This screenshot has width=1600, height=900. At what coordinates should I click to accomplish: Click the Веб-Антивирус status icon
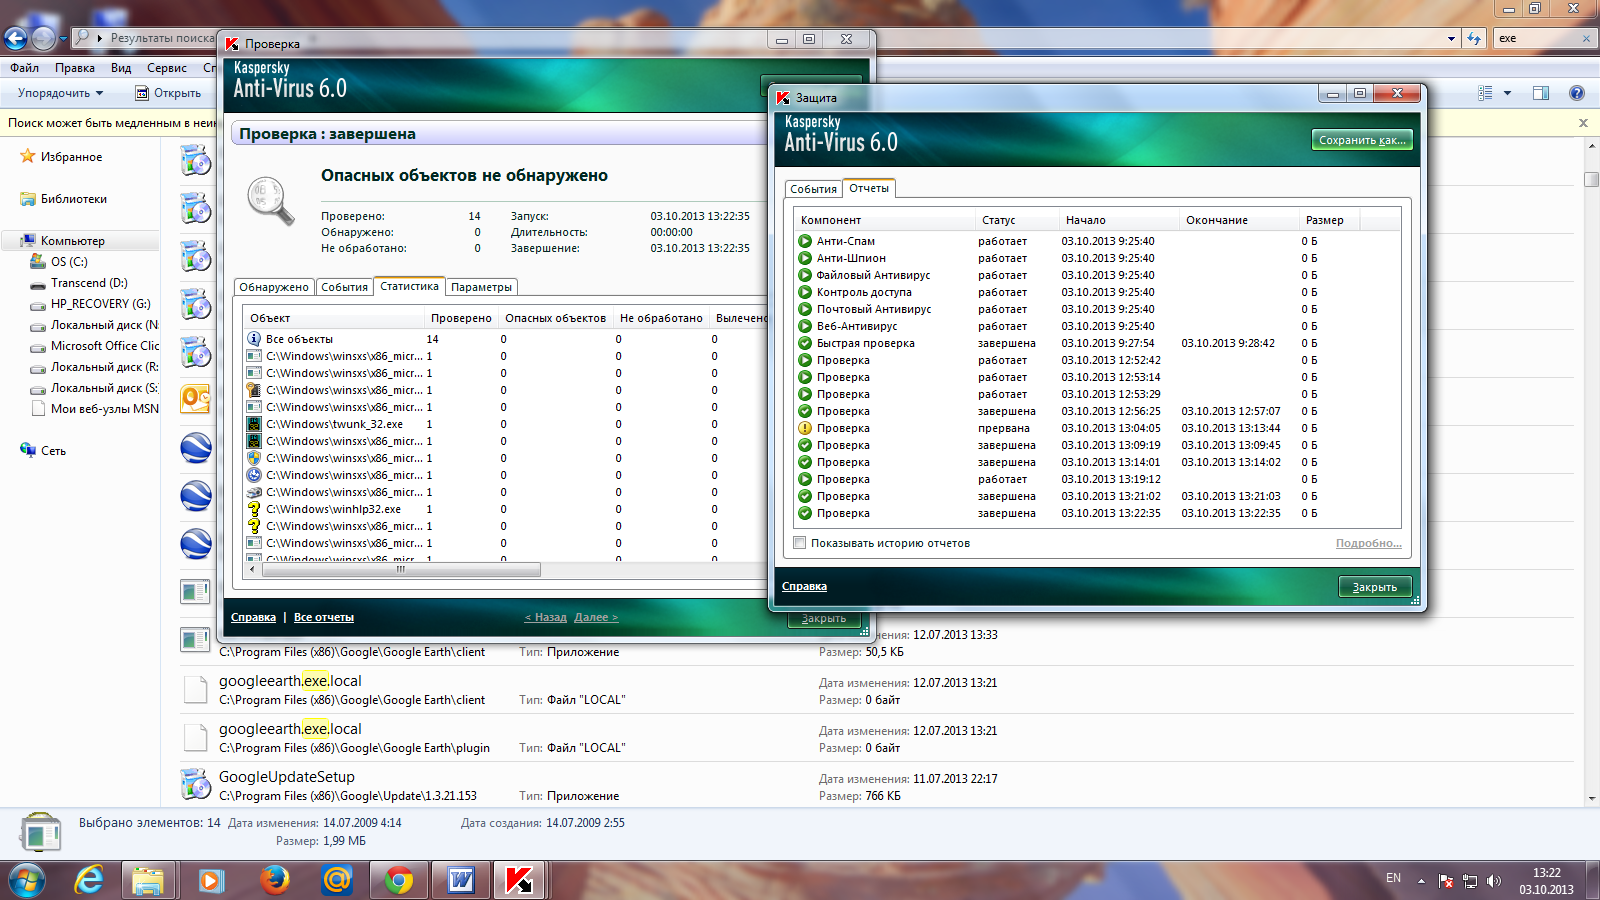(x=805, y=326)
